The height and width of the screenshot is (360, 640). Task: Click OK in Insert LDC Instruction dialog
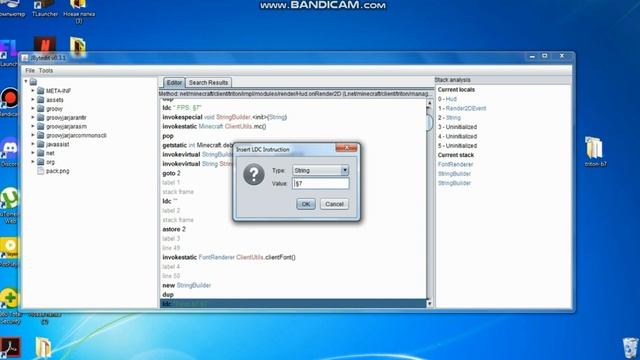306,204
